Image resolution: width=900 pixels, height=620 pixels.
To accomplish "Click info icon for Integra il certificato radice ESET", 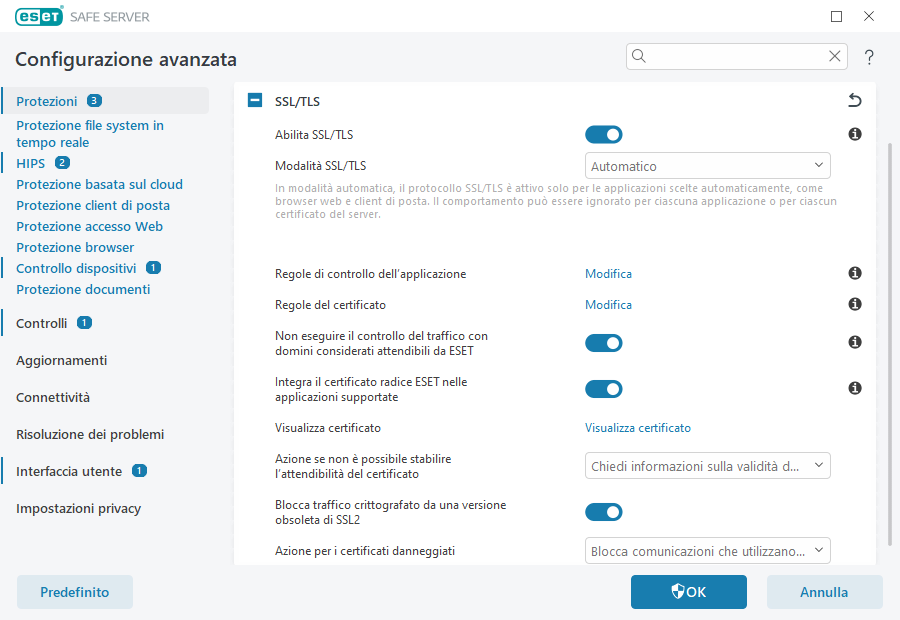I will 854,388.
